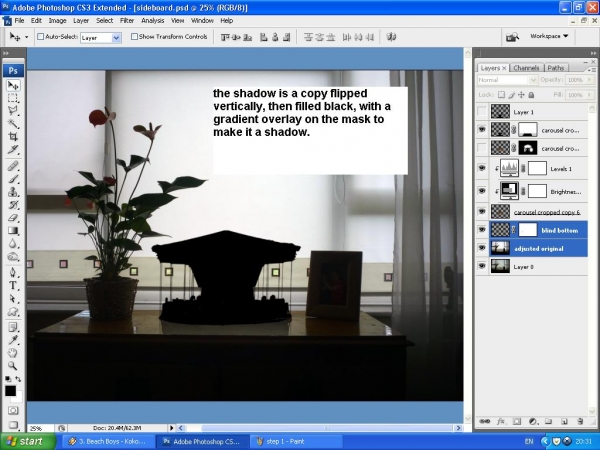Select the Blur tool
This screenshot has width=600, height=450.
(13, 243)
